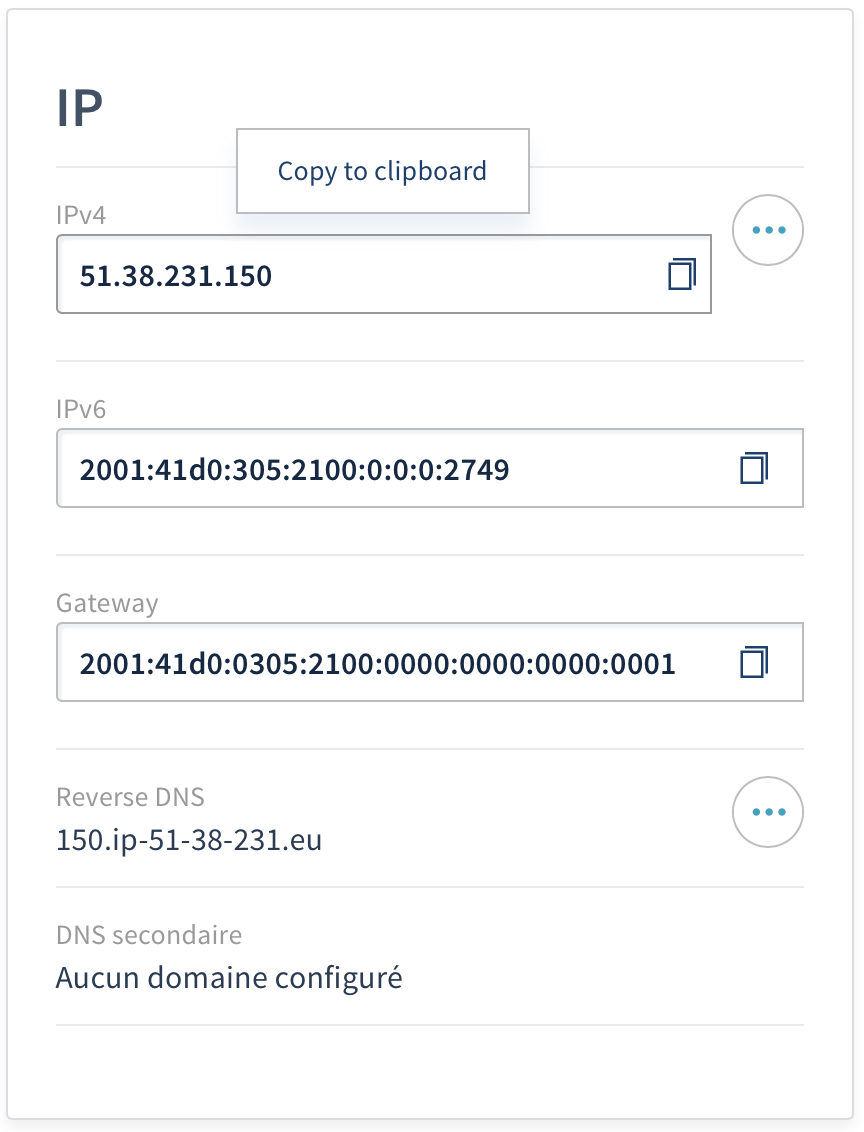
Task: Click the 150.ip-51-38-231.eu reverse DNS value
Action: click(x=189, y=840)
